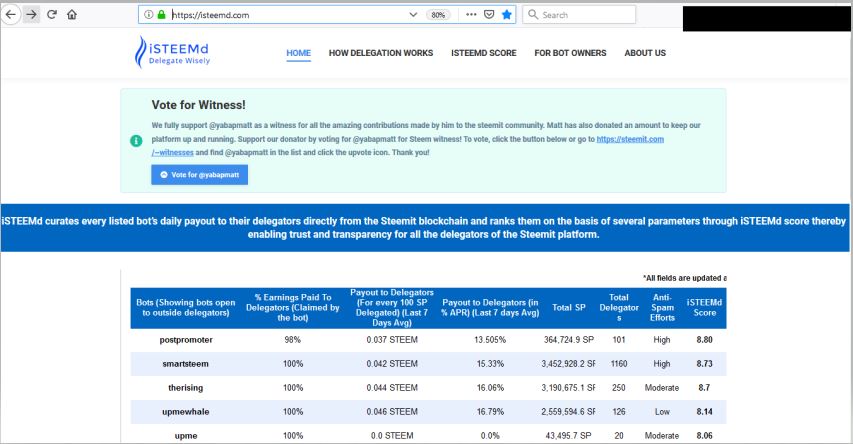The image size is (853, 444).
Task: Click the site information icon in address bar
Action: point(148,15)
